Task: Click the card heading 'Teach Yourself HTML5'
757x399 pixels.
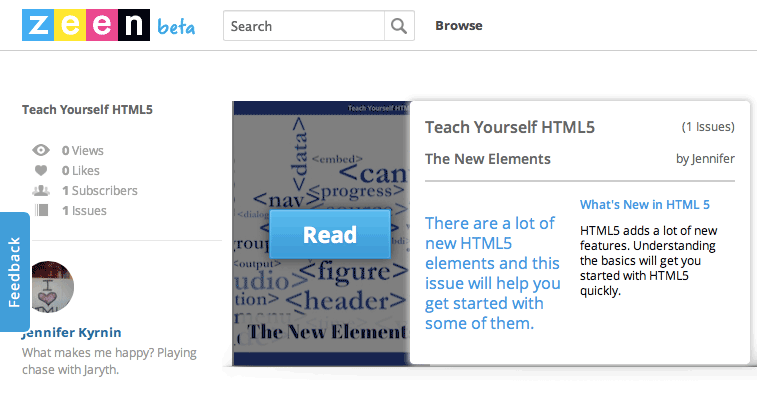Action: pos(510,127)
